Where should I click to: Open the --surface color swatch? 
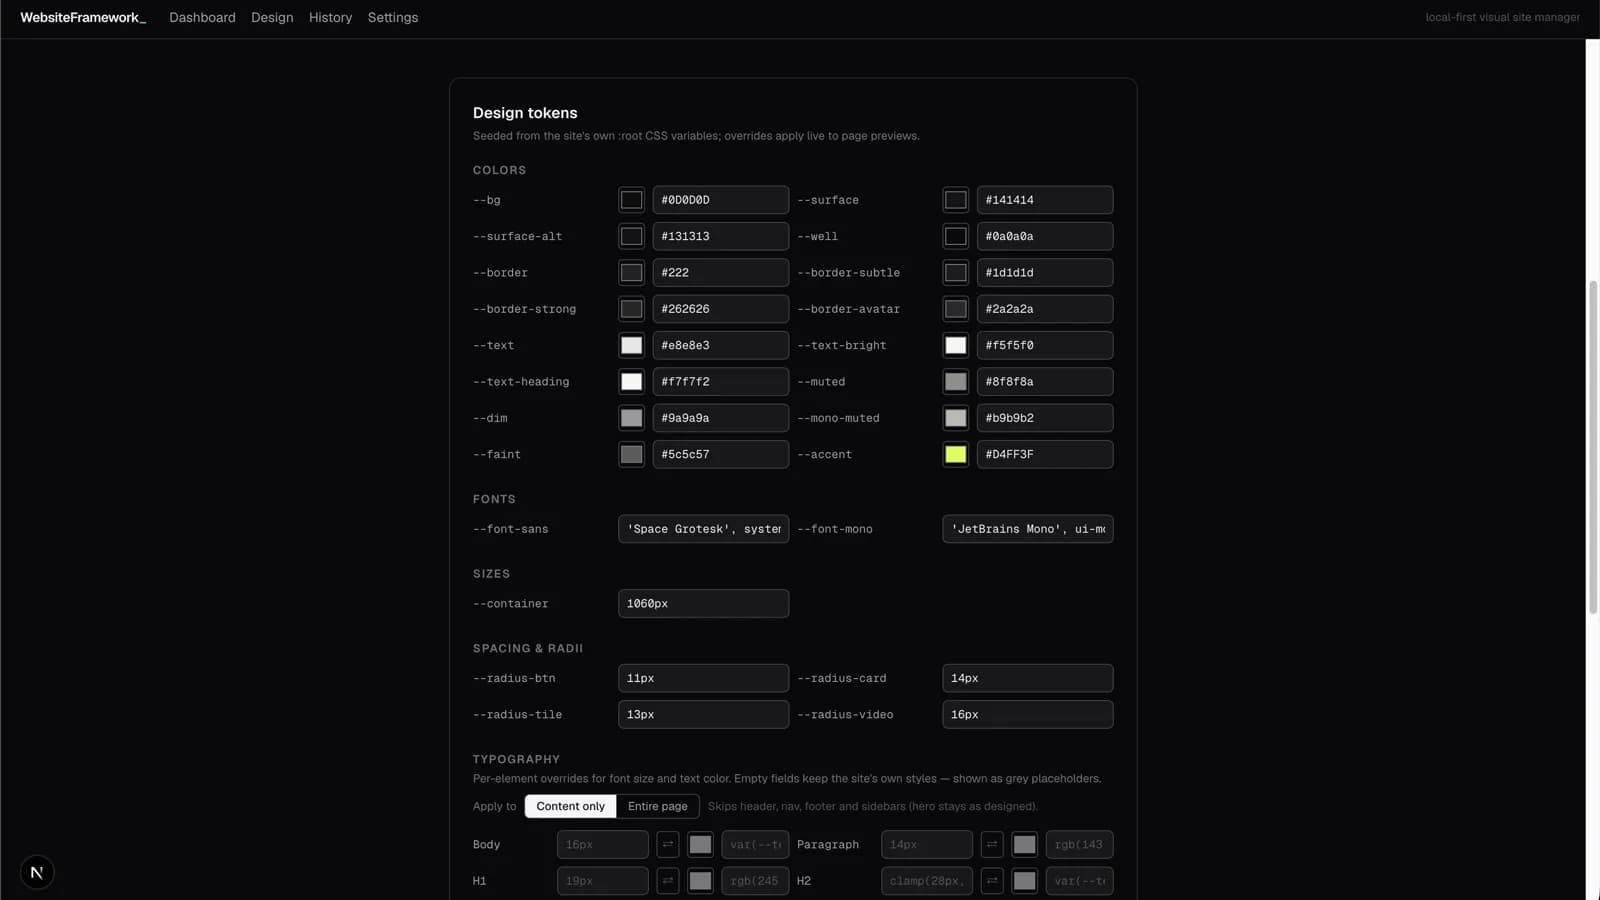point(956,200)
